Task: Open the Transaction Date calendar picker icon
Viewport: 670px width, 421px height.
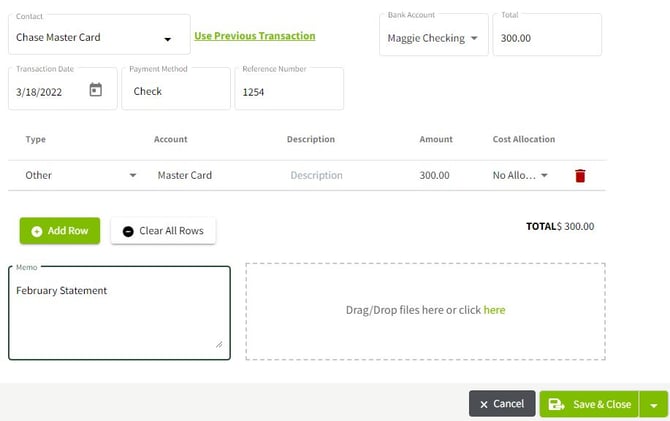Action: coord(96,90)
